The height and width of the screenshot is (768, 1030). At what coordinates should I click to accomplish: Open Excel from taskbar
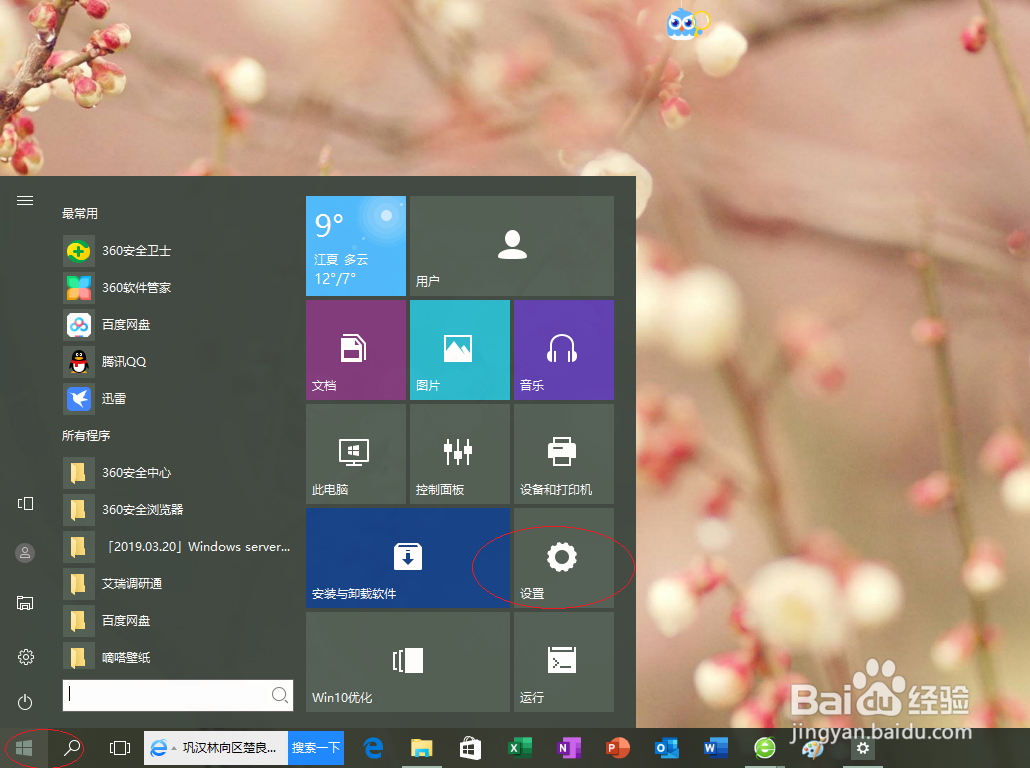click(x=520, y=748)
